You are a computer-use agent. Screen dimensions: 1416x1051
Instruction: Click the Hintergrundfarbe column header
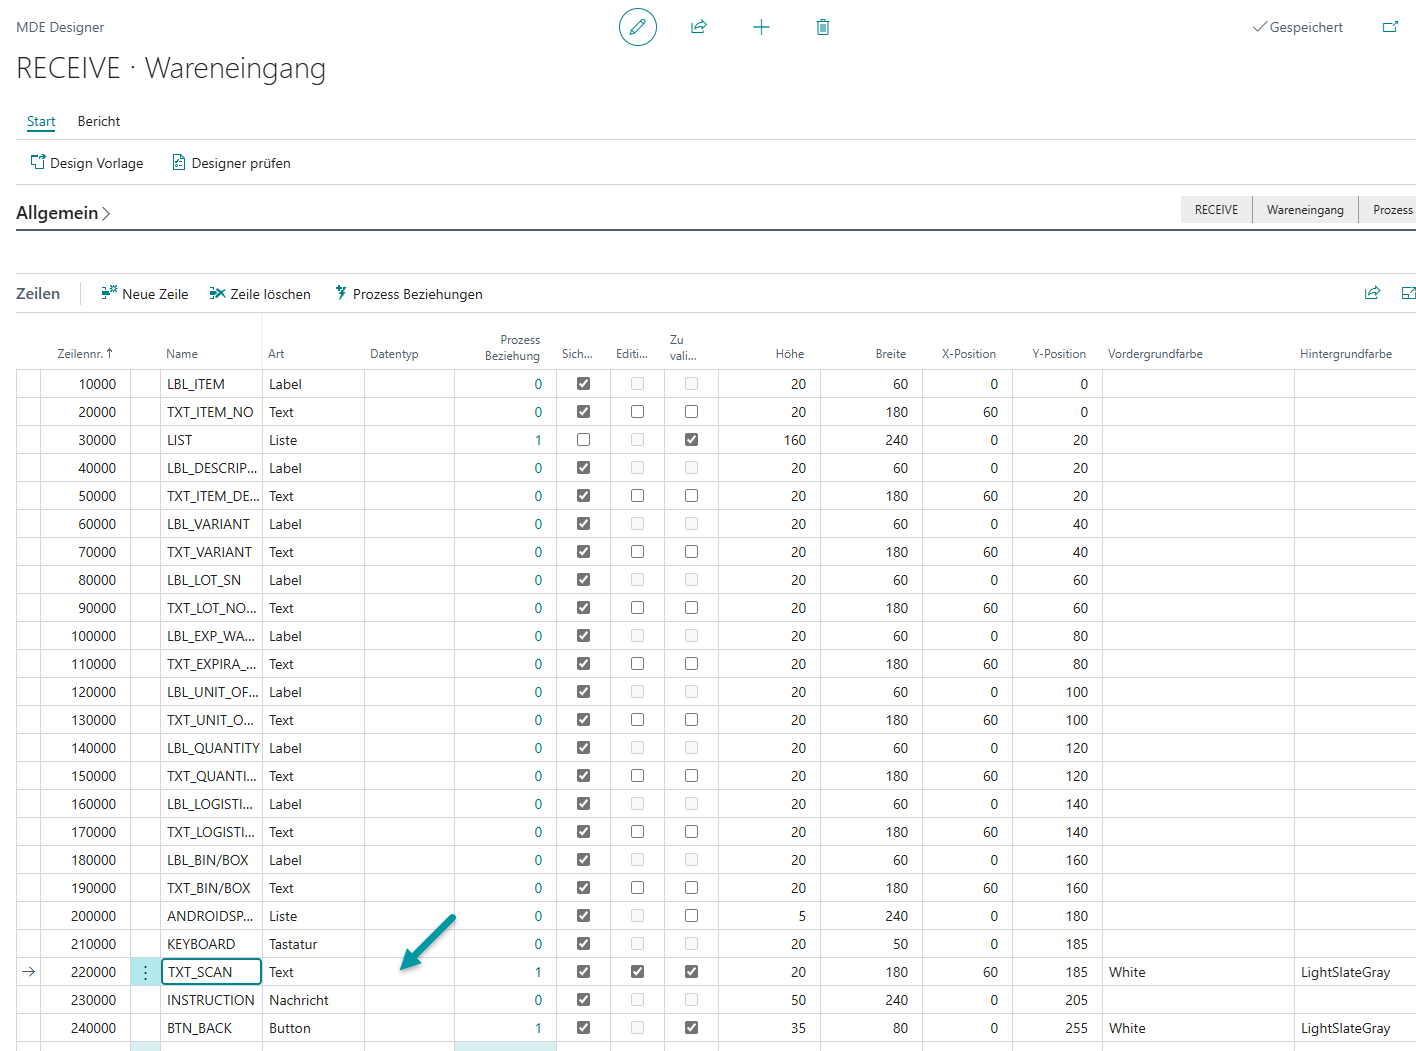coord(1346,354)
